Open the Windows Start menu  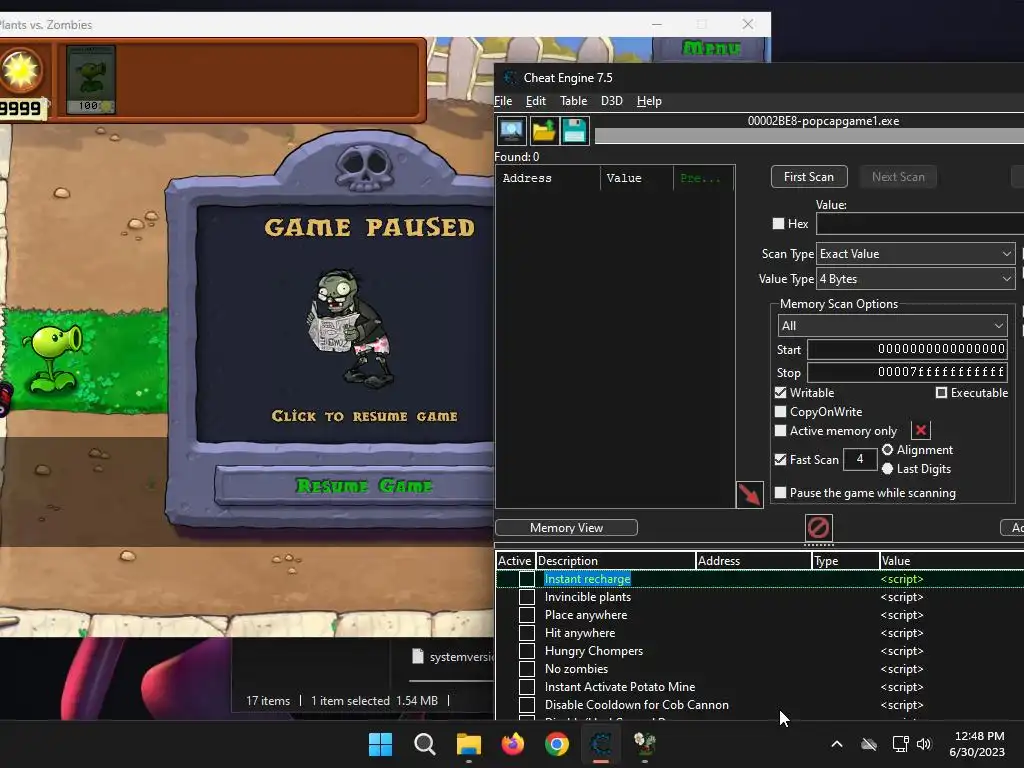(x=380, y=744)
